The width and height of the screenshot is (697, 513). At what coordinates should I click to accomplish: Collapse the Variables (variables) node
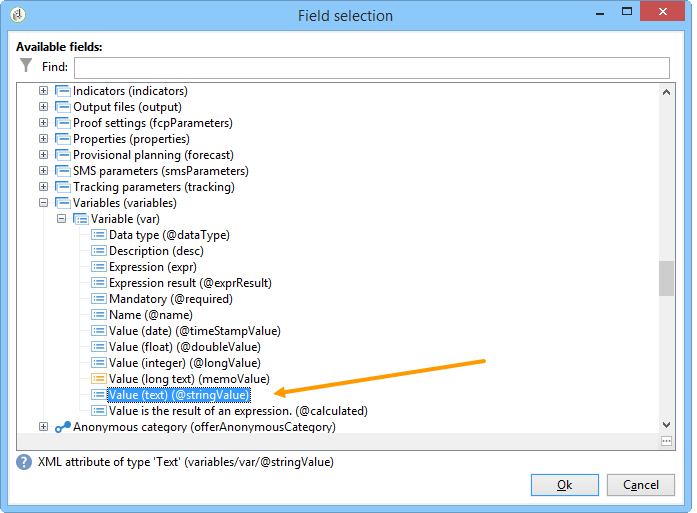click(x=43, y=203)
